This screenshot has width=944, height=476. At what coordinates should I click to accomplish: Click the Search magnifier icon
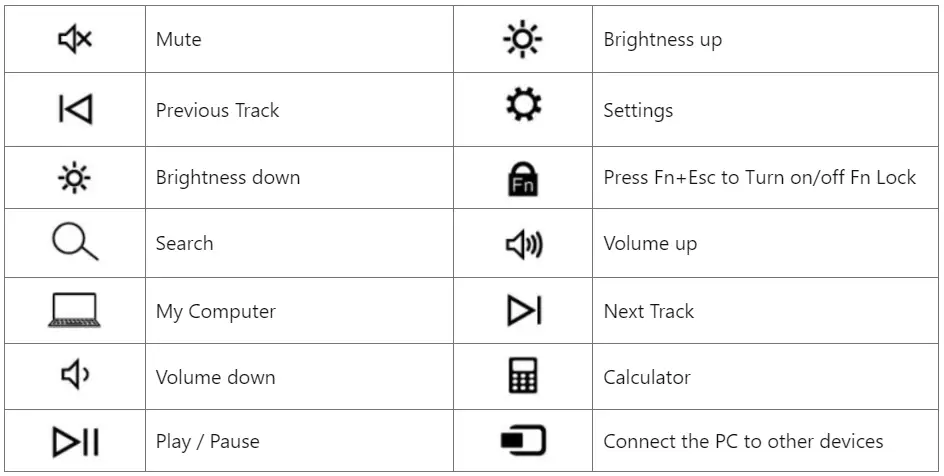(75, 243)
